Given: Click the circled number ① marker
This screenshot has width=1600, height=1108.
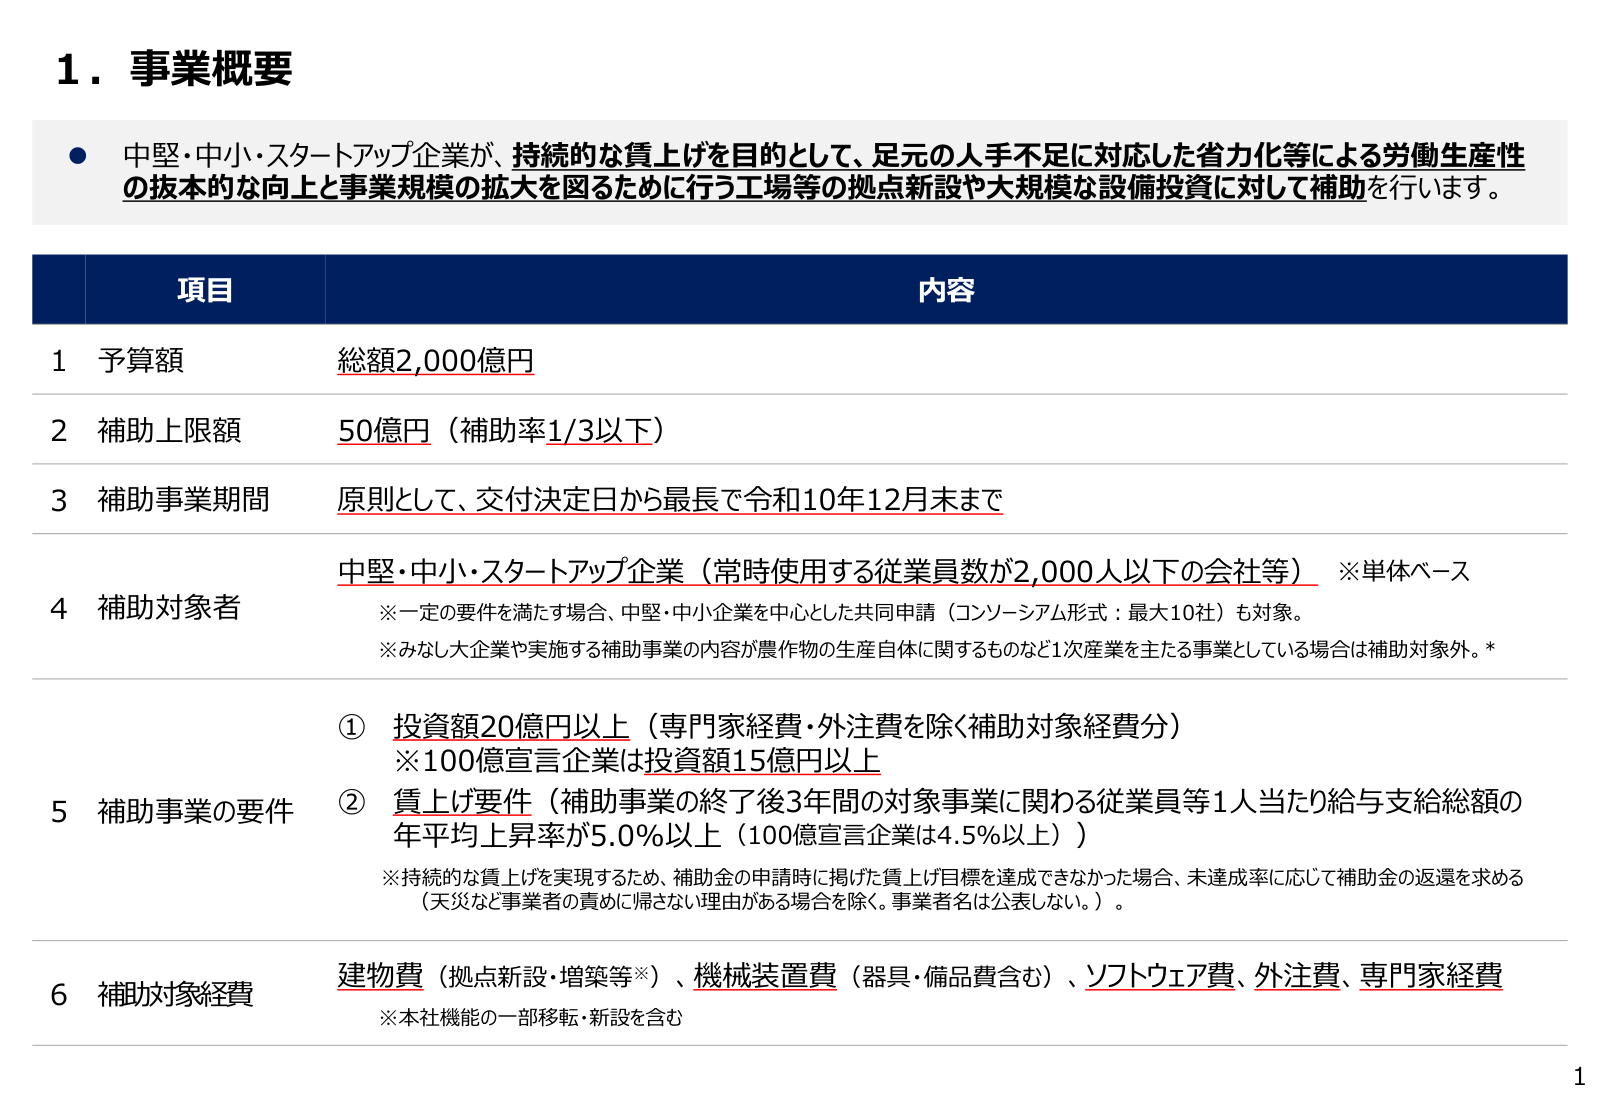Looking at the screenshot, I should pyautogui.click(x=351, y=726).
